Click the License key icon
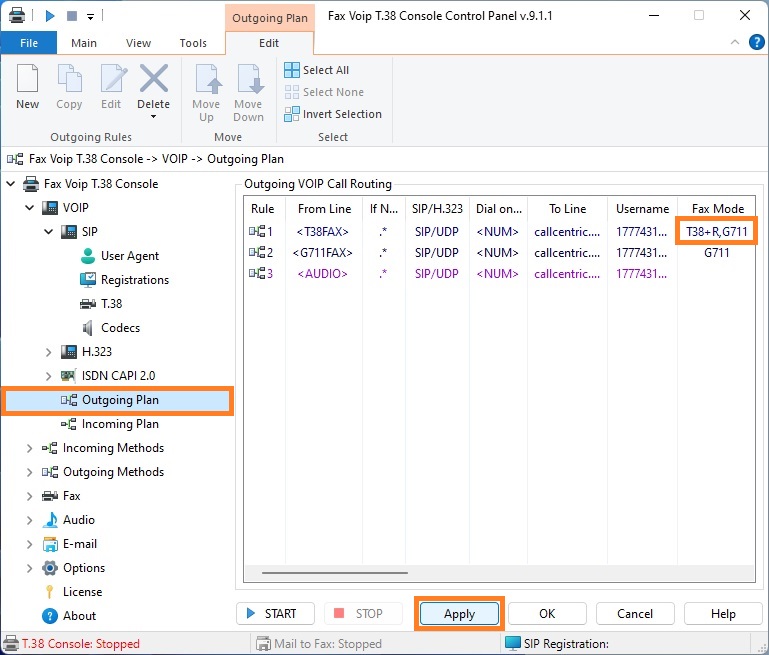This screenshot has width=769, height=655. tap(50, 592)
